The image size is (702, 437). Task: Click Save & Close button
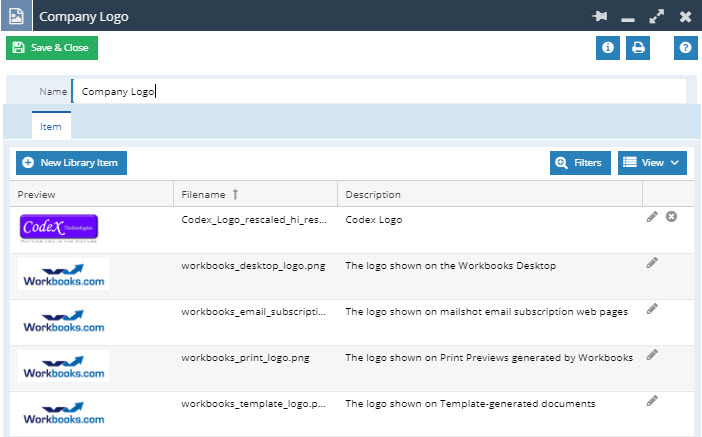(x=52, y=48)
